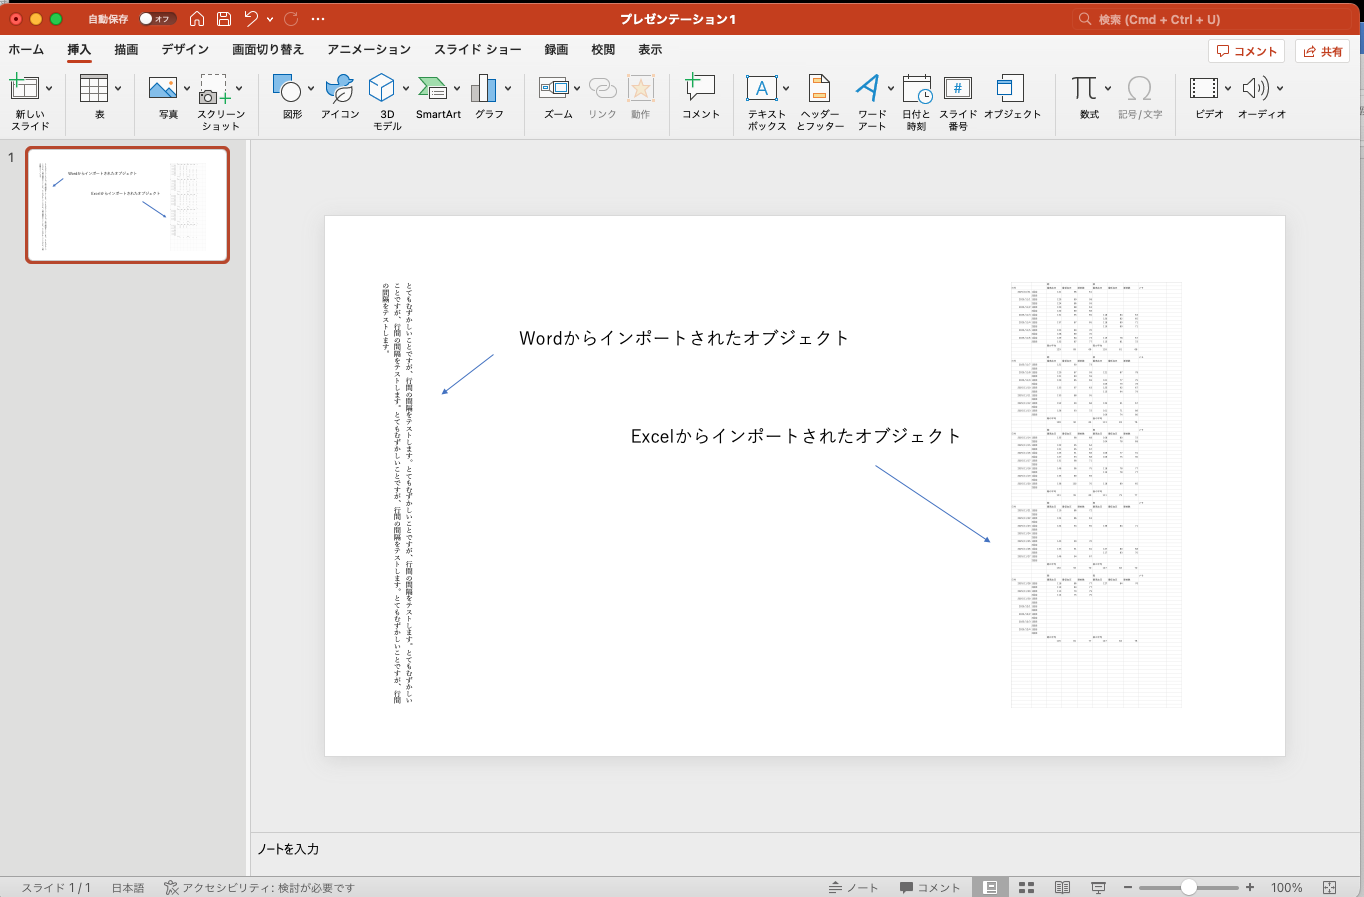Insert a コメント from the ribbon
Image resolution: width=1364 pixels, height=897 pixels.
[700, 89]
